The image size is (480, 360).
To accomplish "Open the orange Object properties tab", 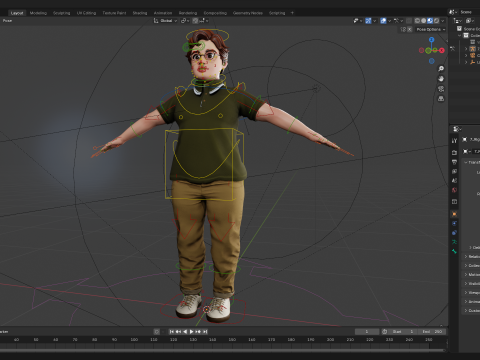I will point(454,214).
